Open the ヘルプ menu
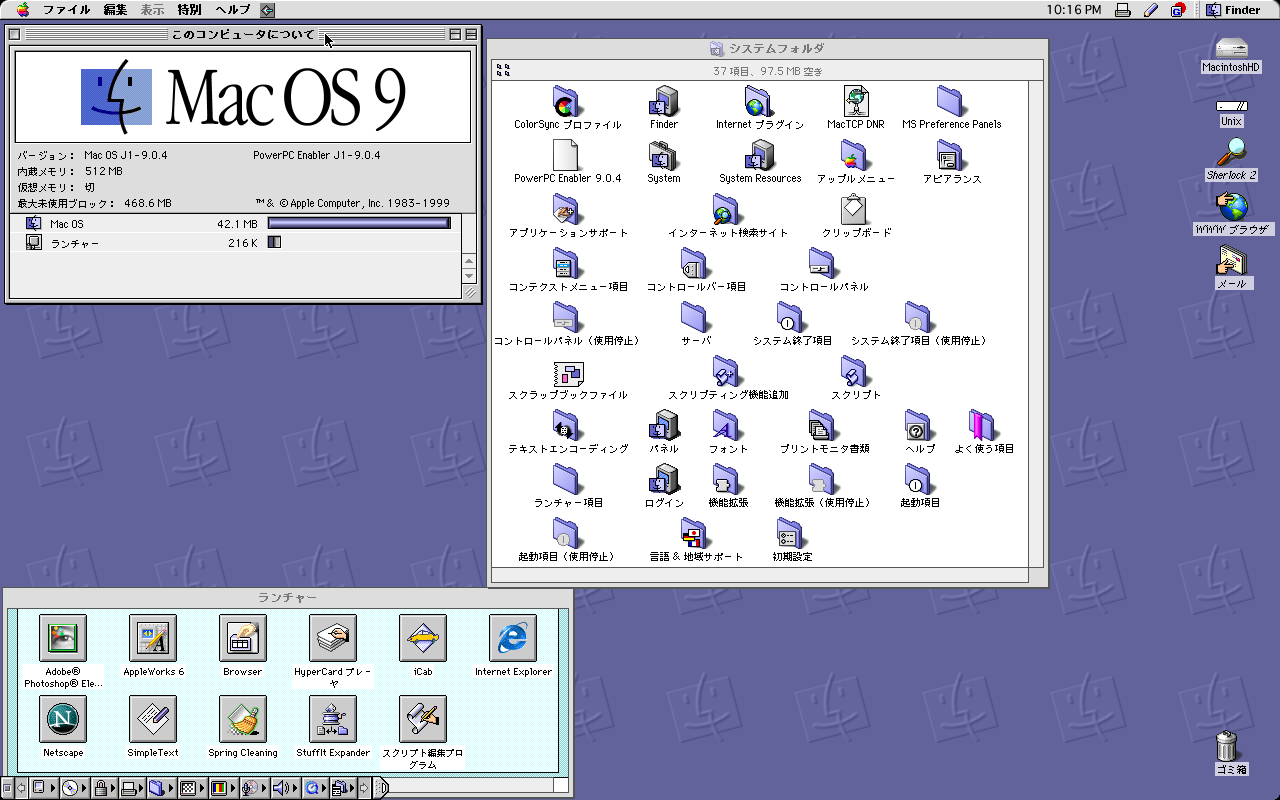Image resolution: width=1280 pixels, height=800 pixels. (233, 10)
